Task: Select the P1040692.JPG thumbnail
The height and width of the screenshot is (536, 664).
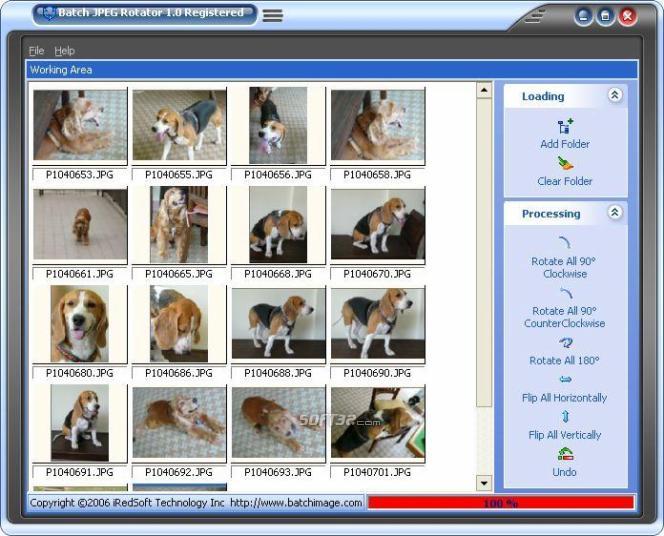Action: (179, 423)
